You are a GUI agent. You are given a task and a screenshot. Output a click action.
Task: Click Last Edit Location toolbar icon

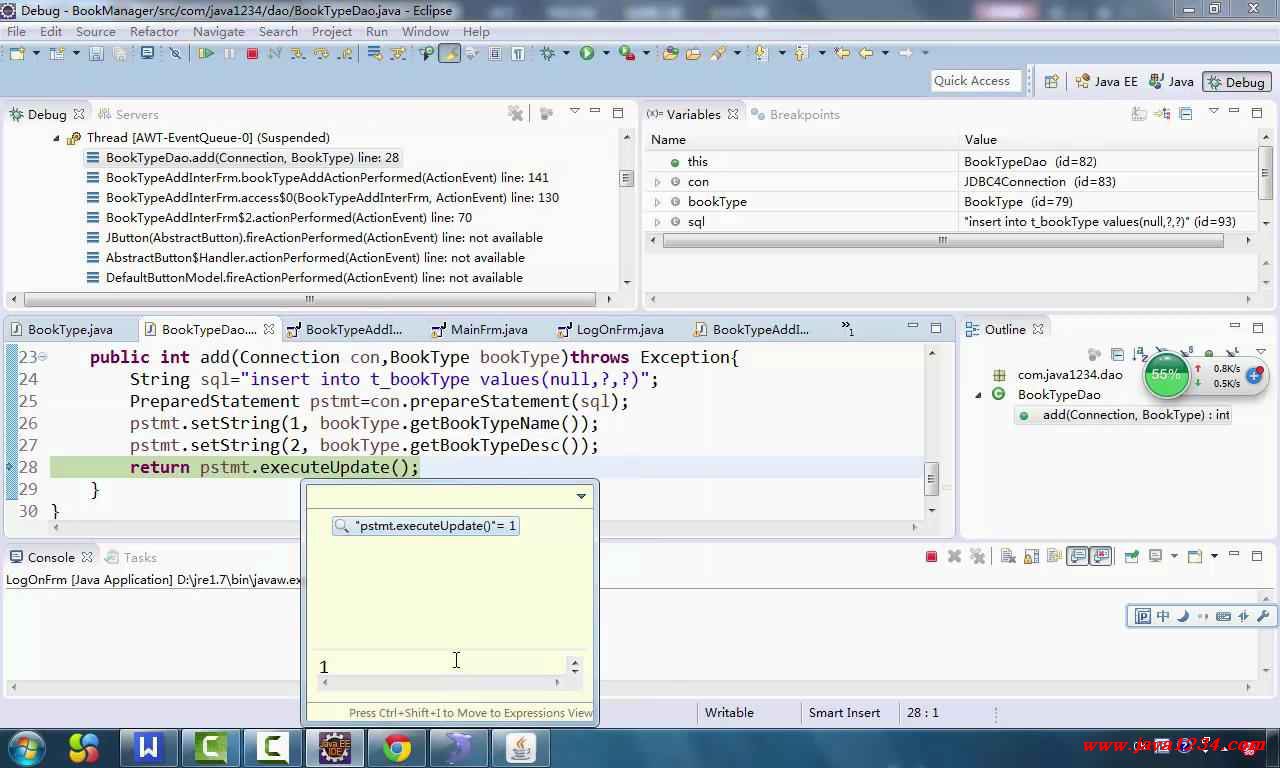click(842, 53)
